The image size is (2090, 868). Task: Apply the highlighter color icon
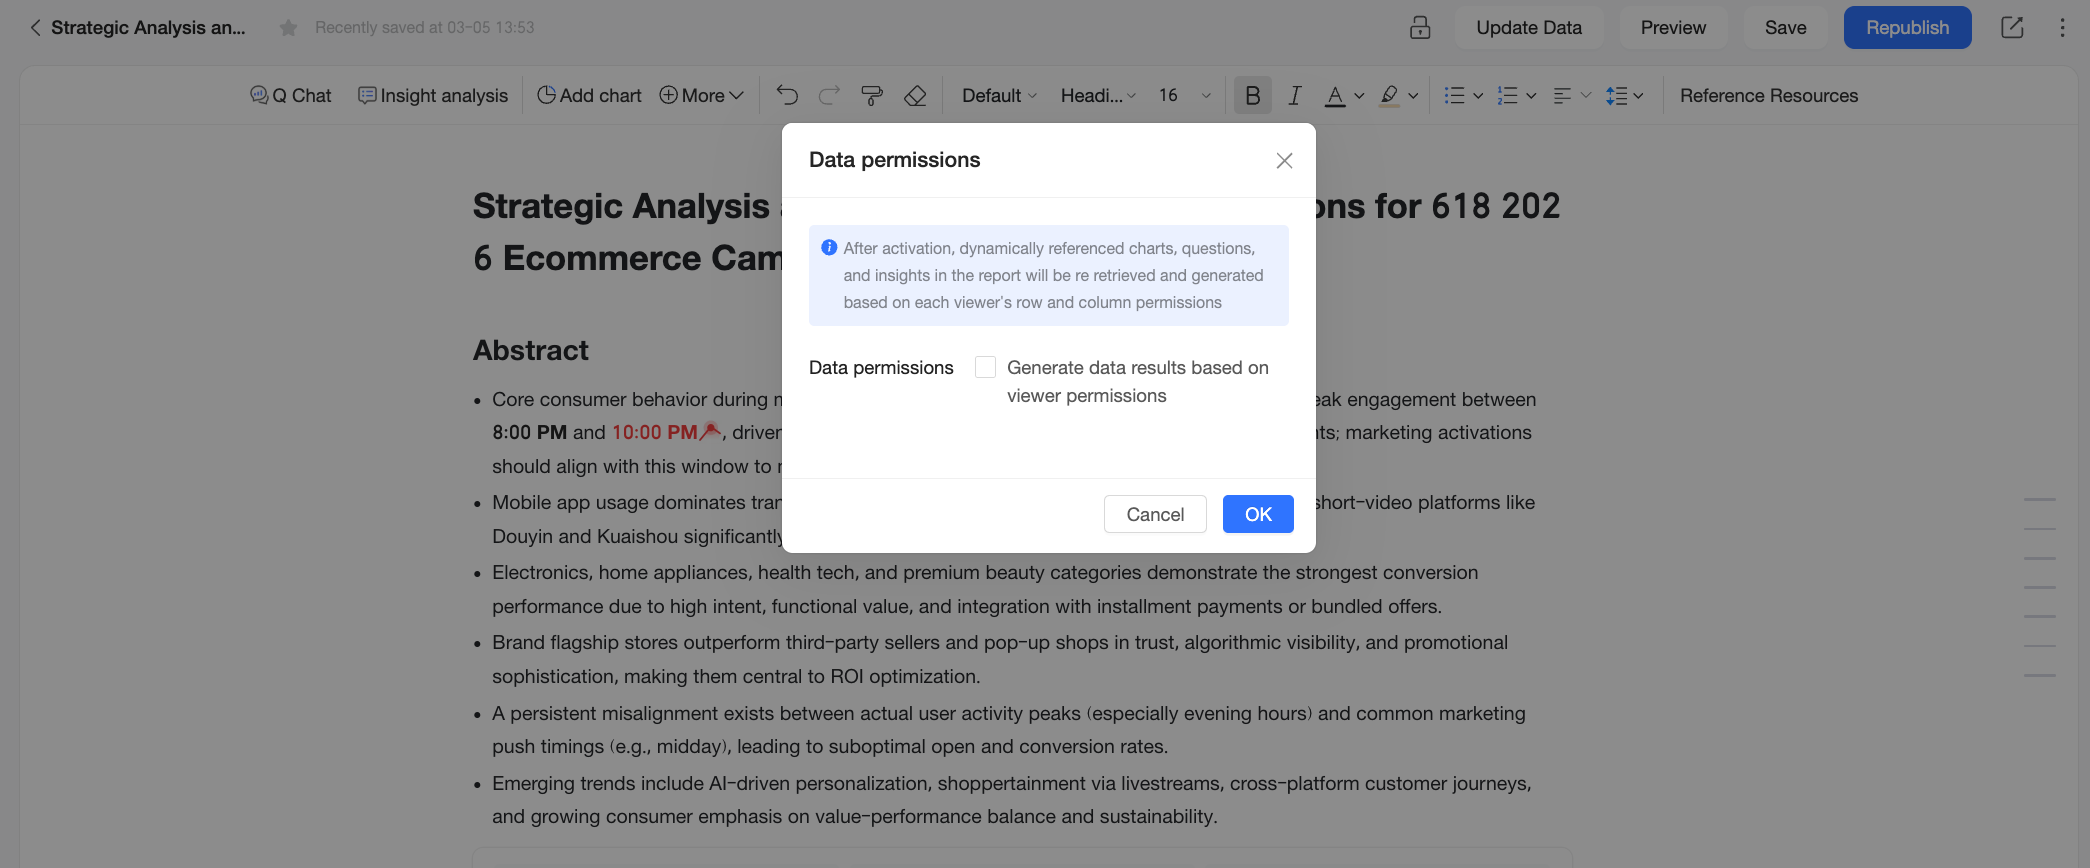[x=1389, y=95]
